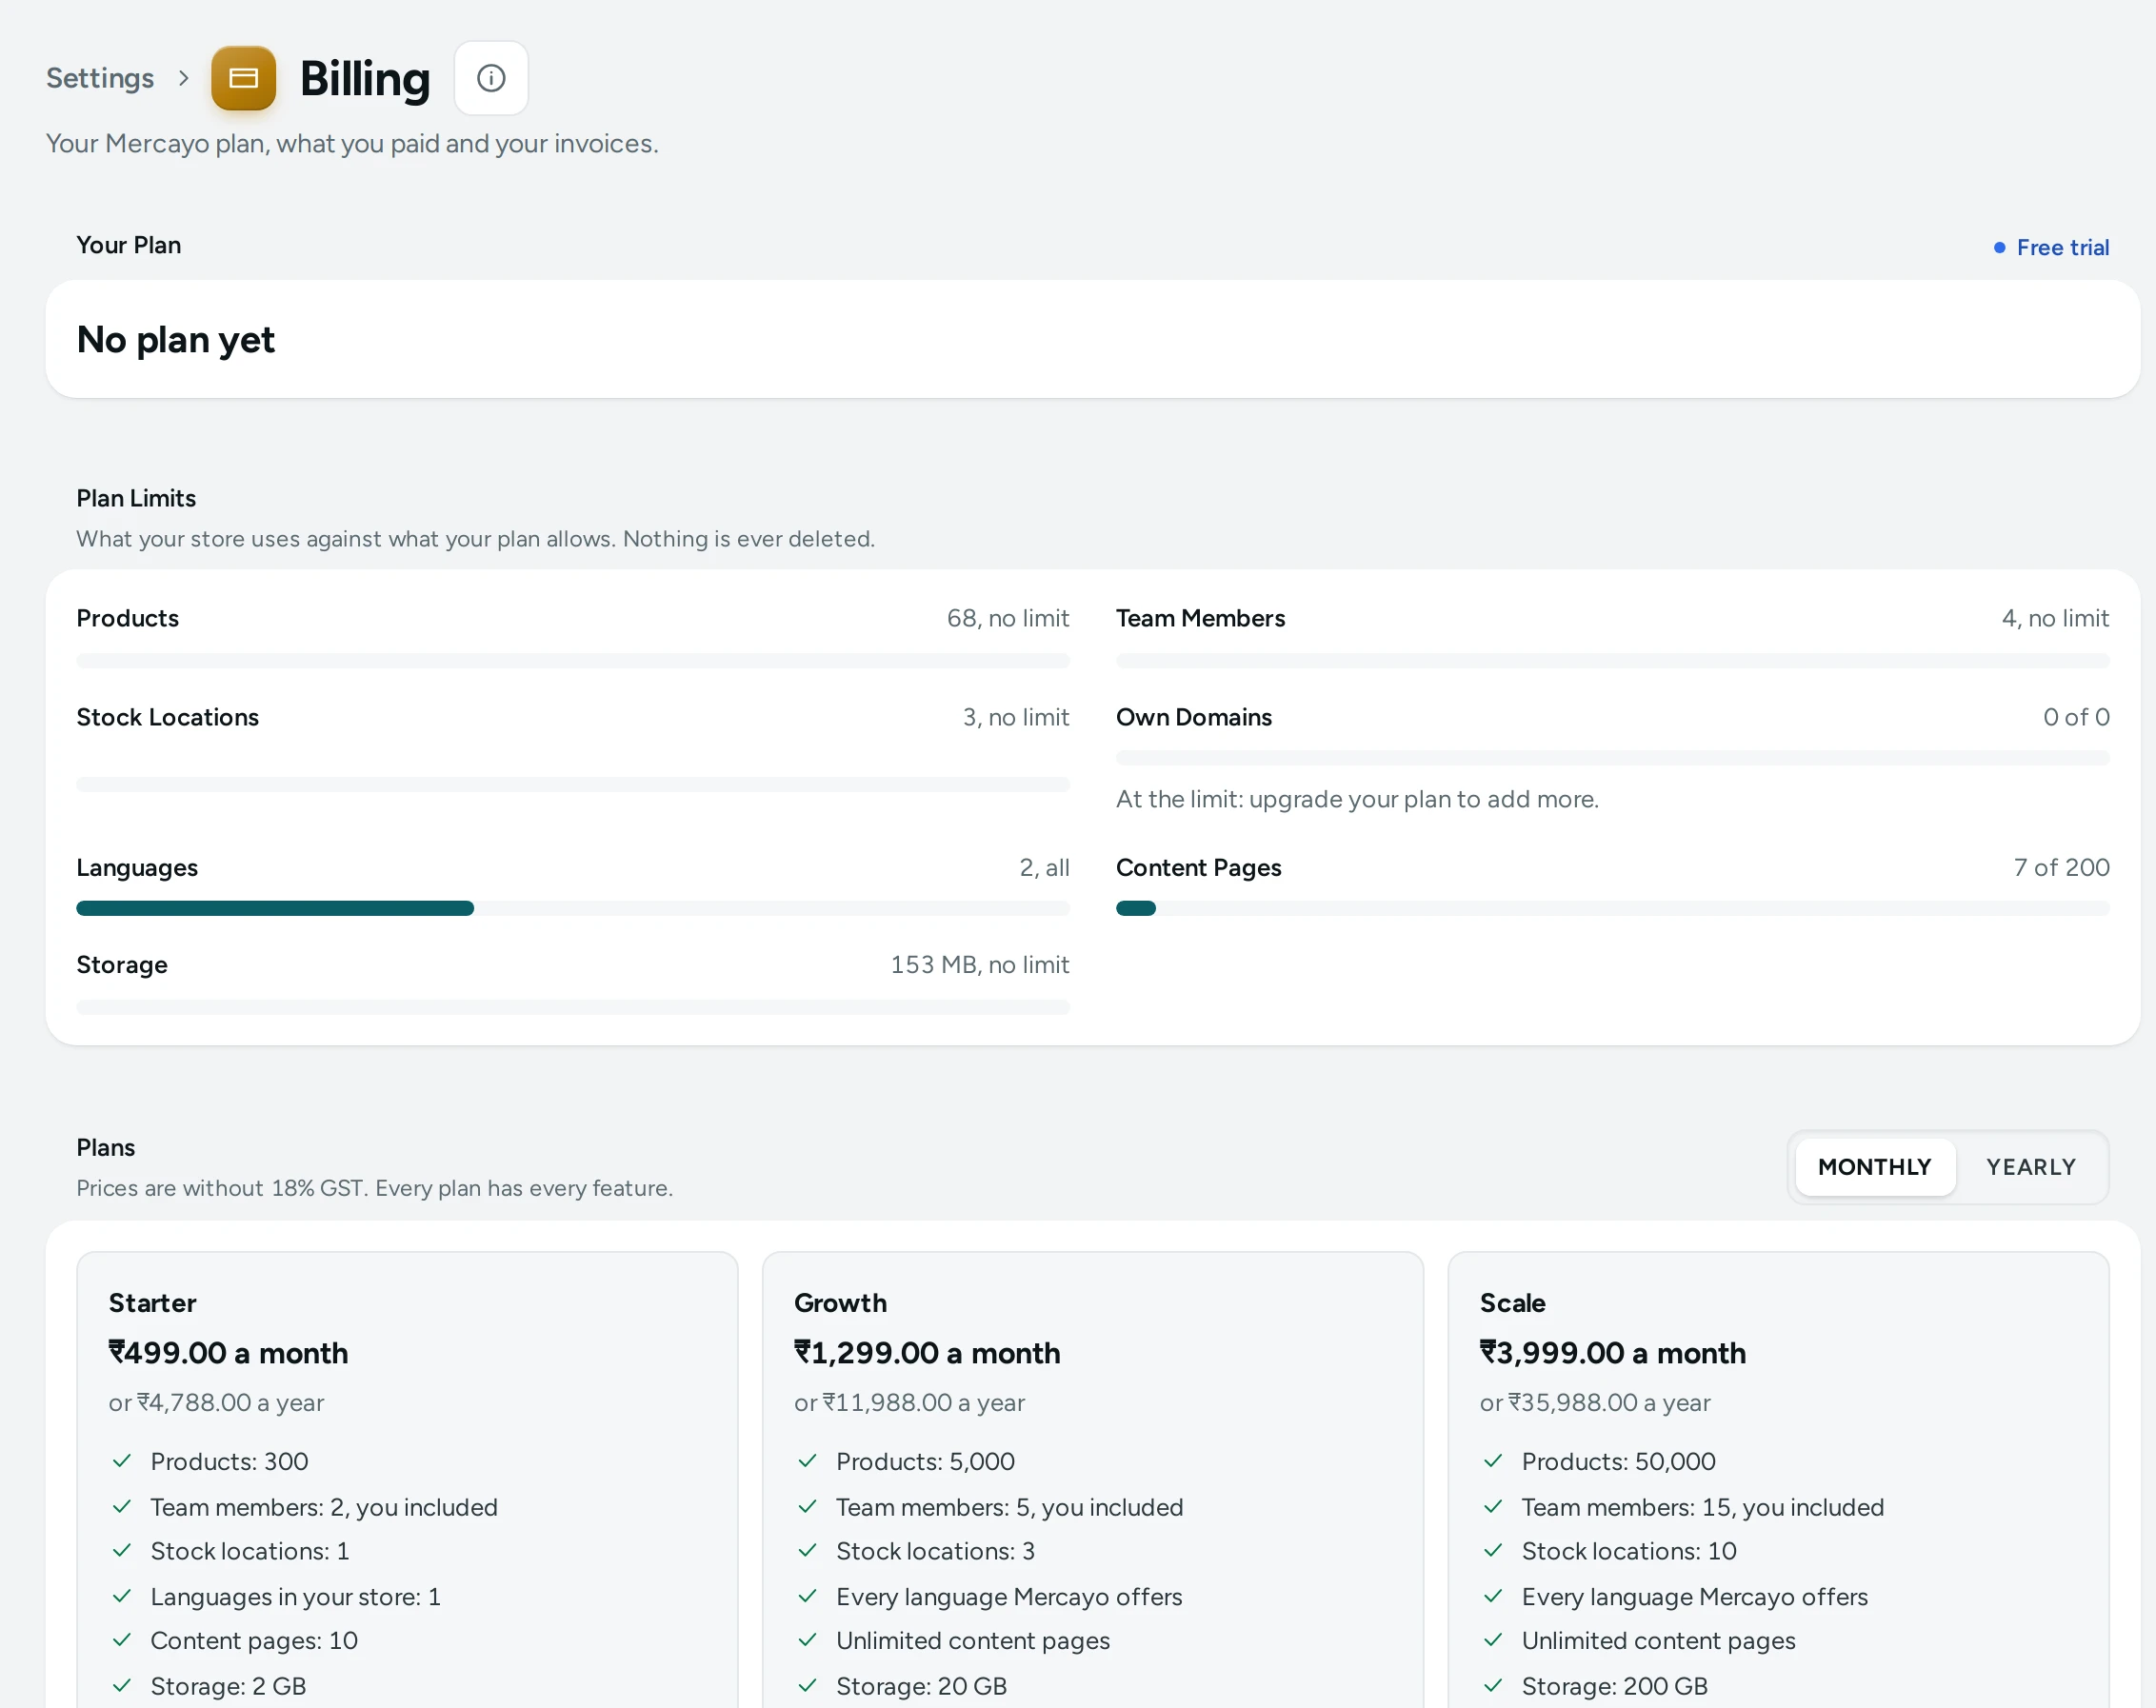Click the Products usage bar
2156x1708 pixels.
[x=573, y=660]
